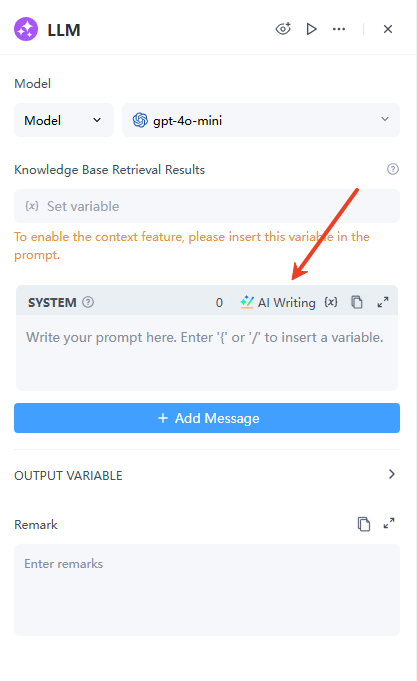Screen dimensions: 417x681
Task: Expand the SYSTEM prompt editor to fullscreen
Action: [383, 302]
